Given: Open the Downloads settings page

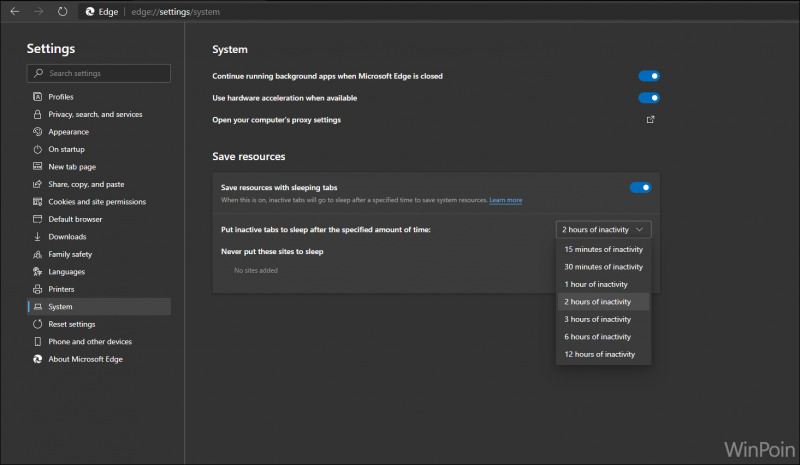Looking at the screenshot, I should 99,236.
